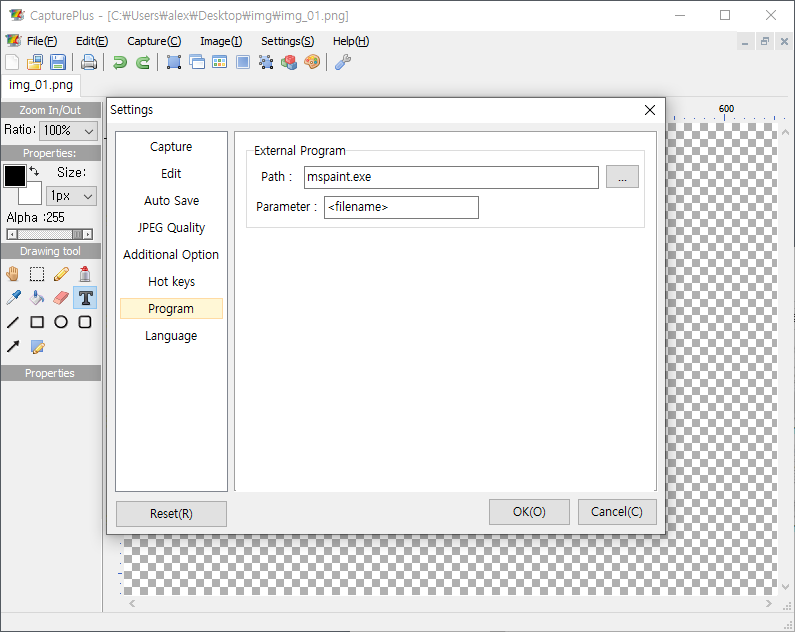The height and width of the screenshot is (632, 795).
Task: Choose the Eyedropper color picker tool
Action: click(x=13, y=297)
